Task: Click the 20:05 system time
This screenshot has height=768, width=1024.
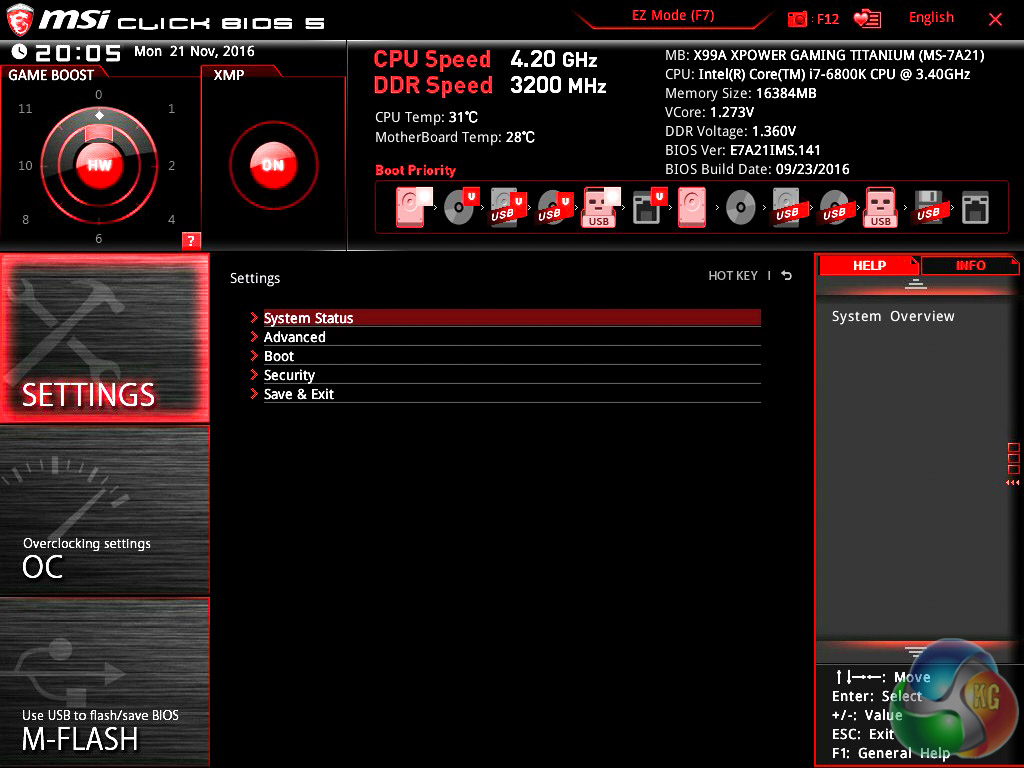Action: point(78,52)
